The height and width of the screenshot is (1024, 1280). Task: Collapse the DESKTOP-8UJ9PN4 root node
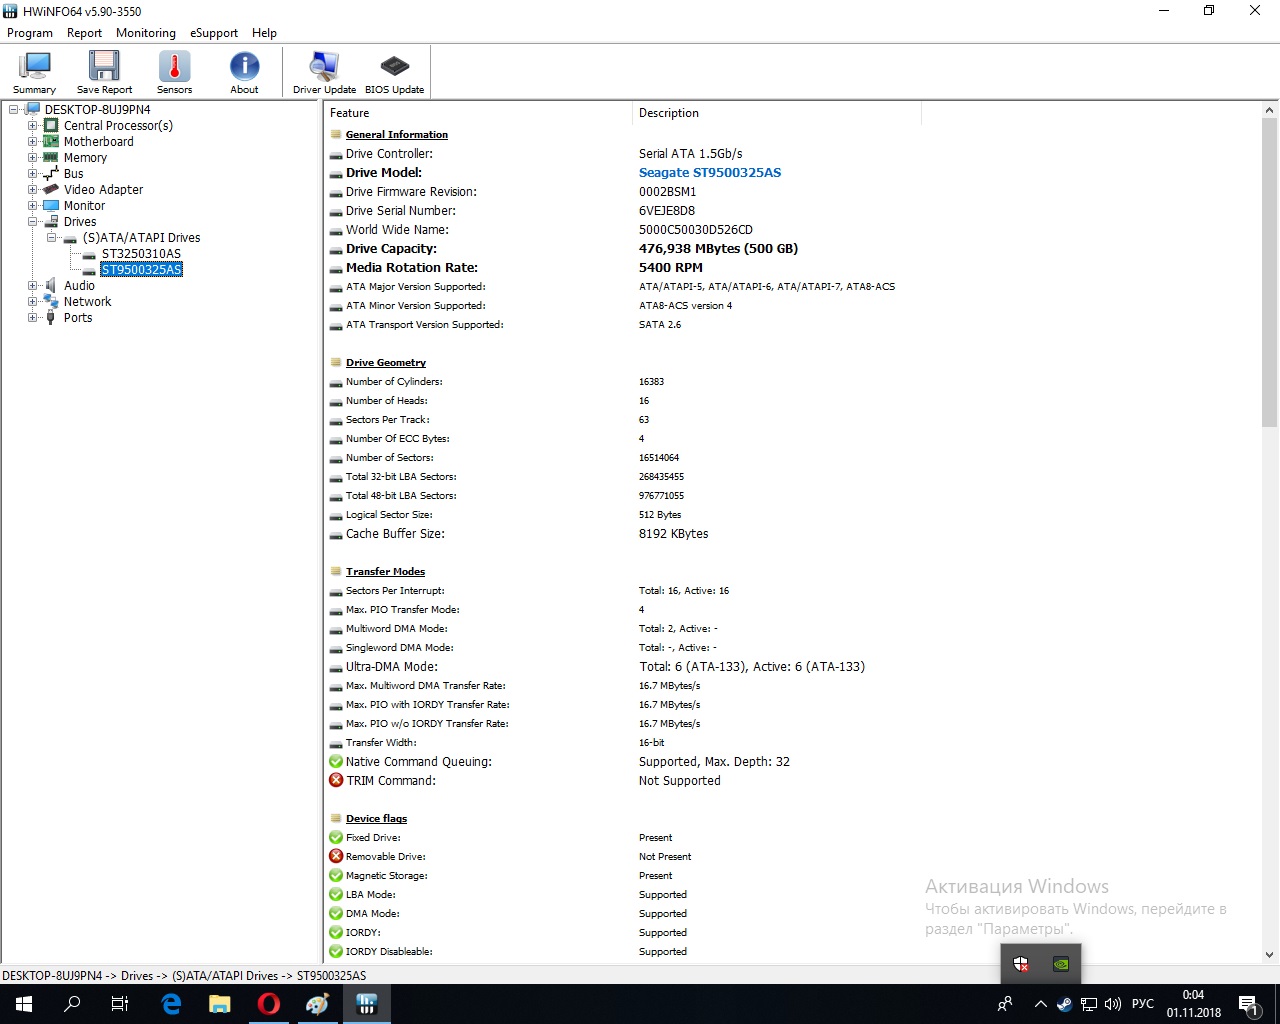14,110
